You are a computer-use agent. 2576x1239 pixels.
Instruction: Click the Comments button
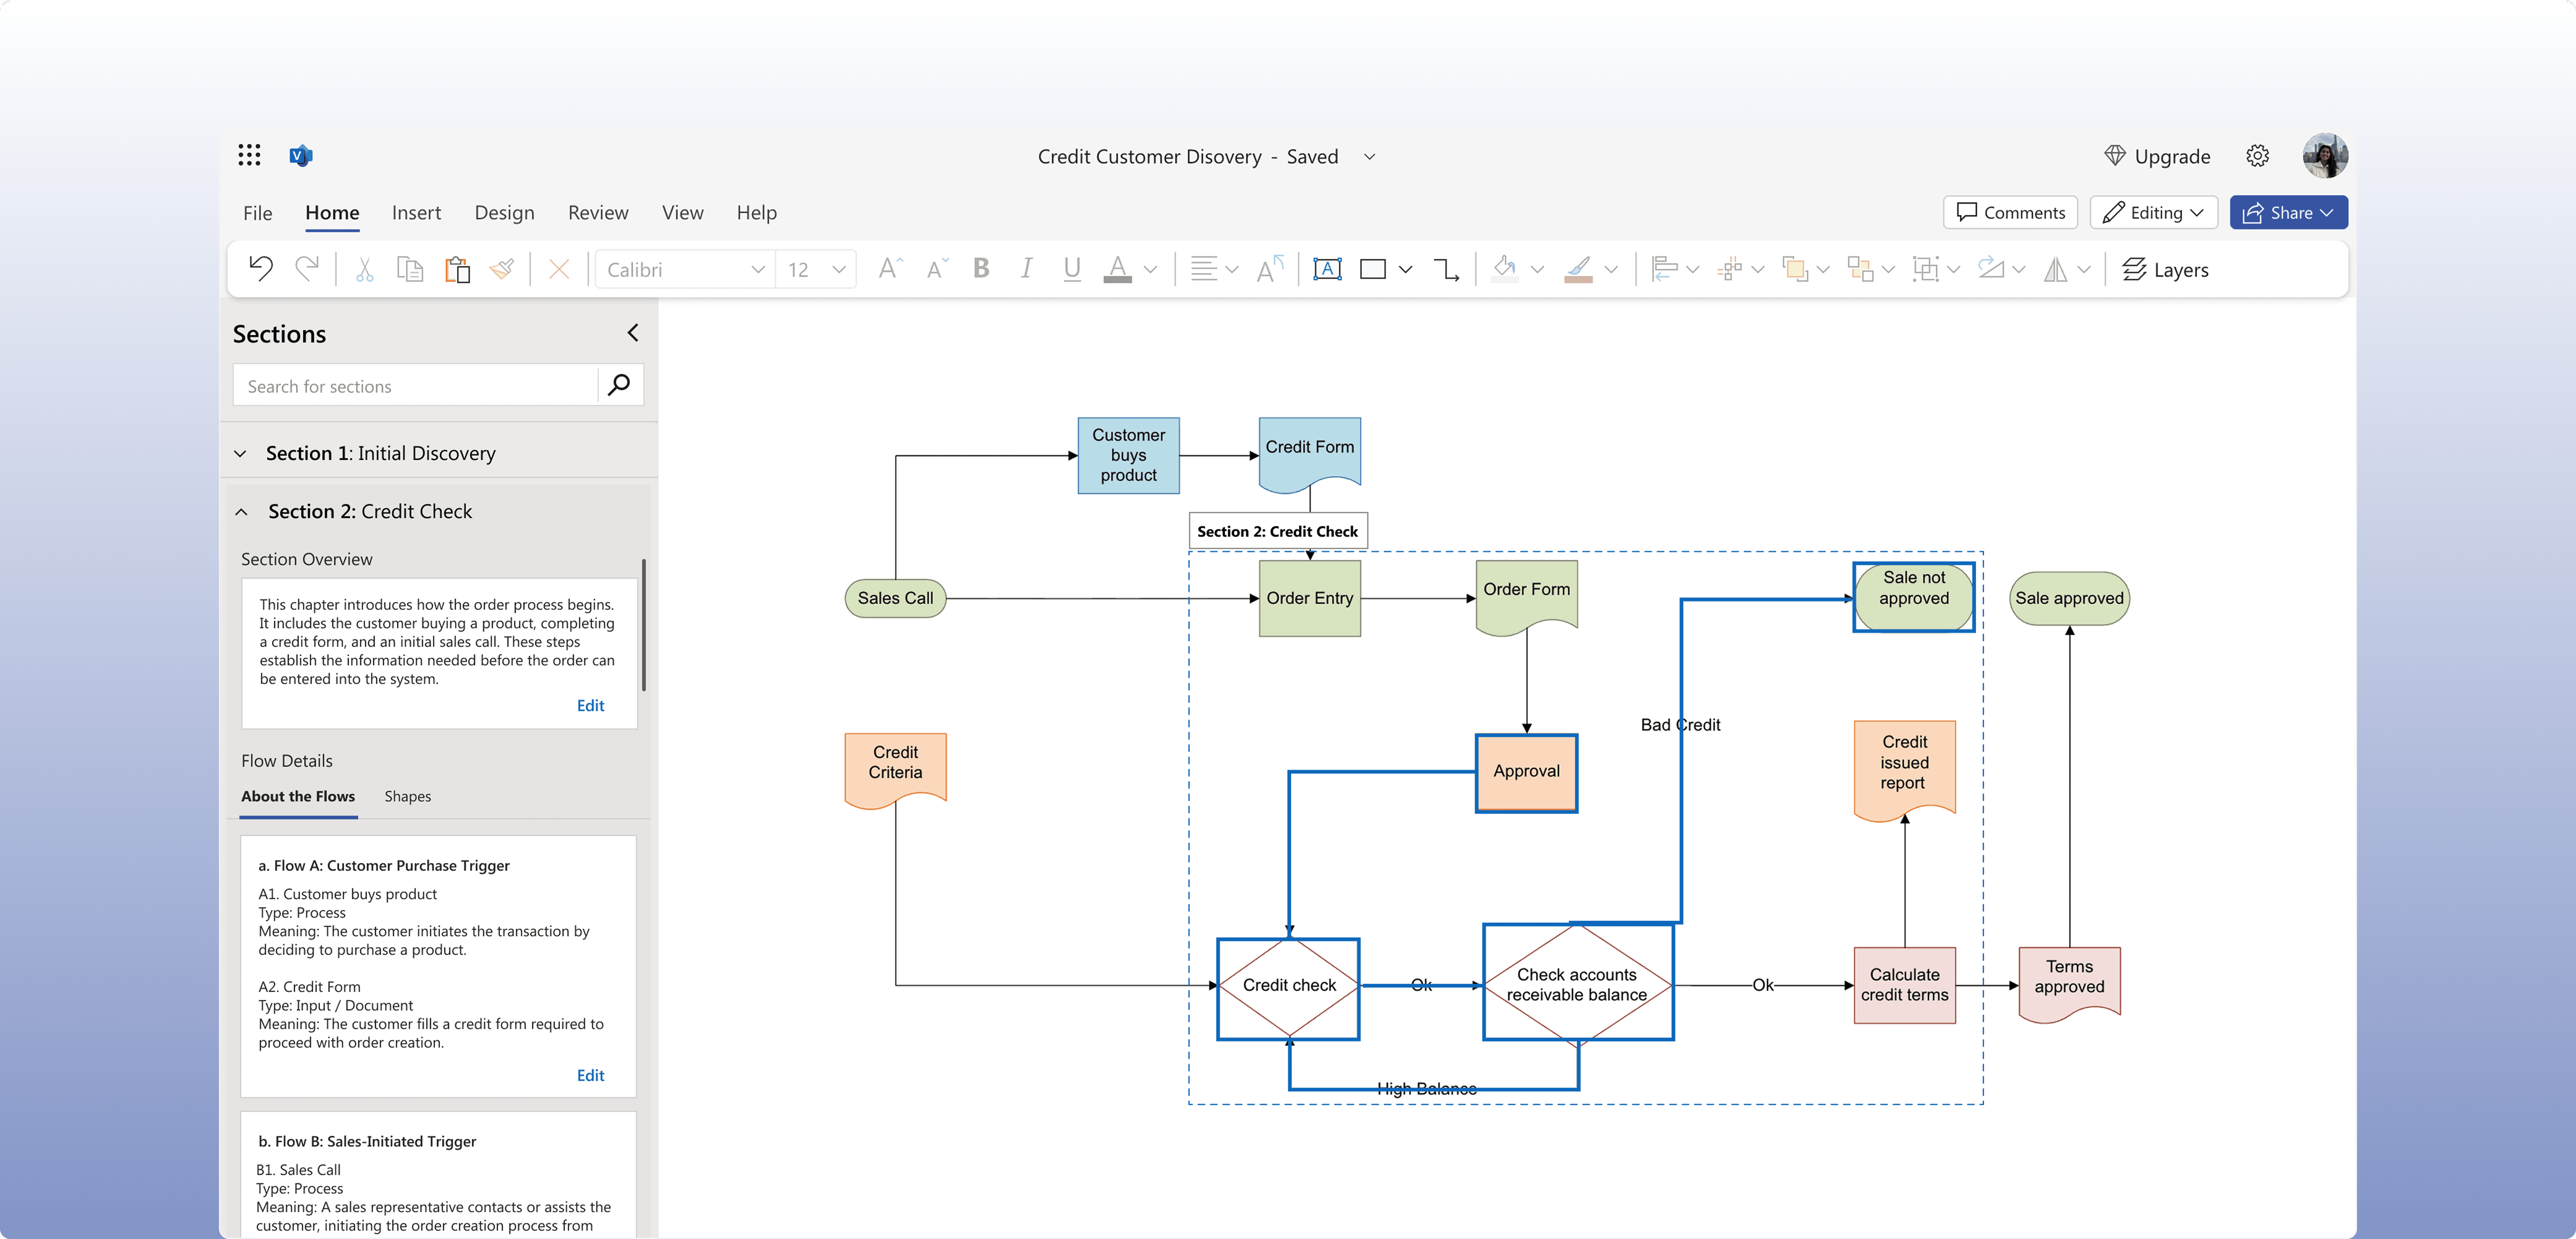[x=2010, y=212]
